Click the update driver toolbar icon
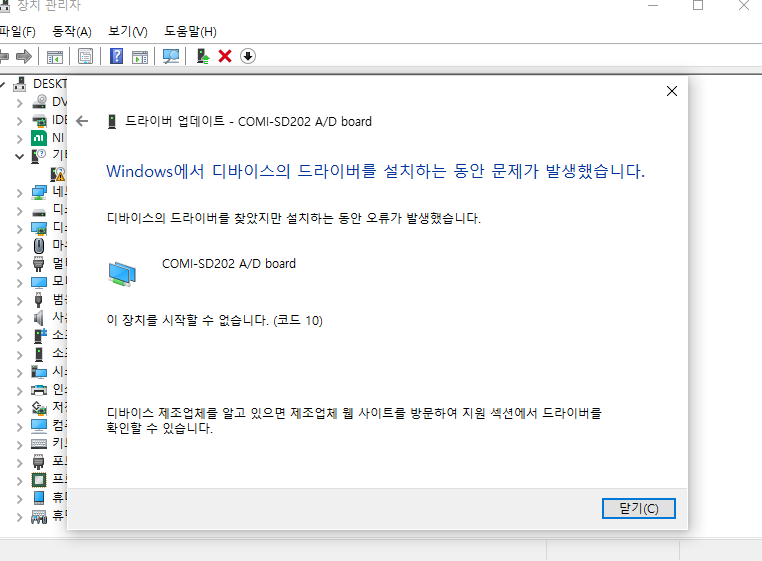Viewport: 762px width, 561px height. click(203, 56)
